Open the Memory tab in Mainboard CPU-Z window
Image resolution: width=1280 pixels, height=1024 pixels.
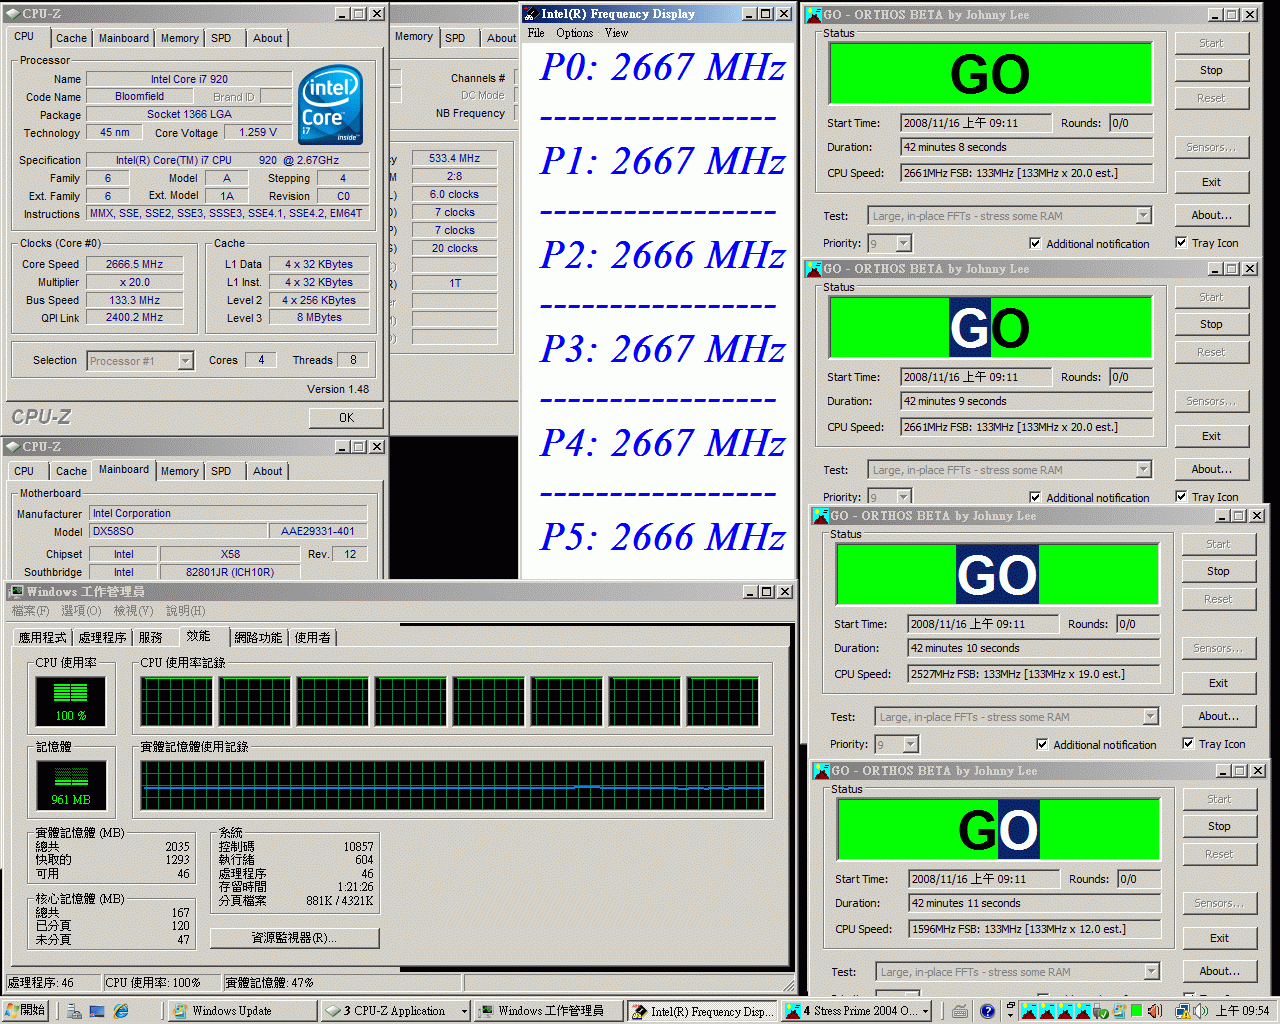click(180, 471)
